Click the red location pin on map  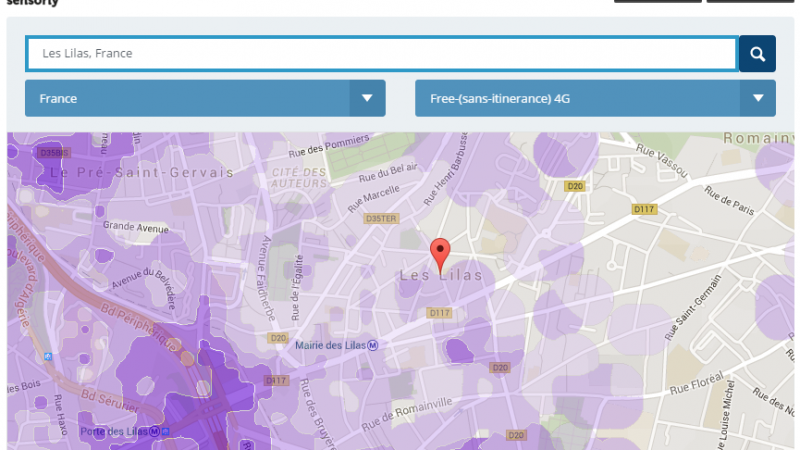(x=440, y=252)
